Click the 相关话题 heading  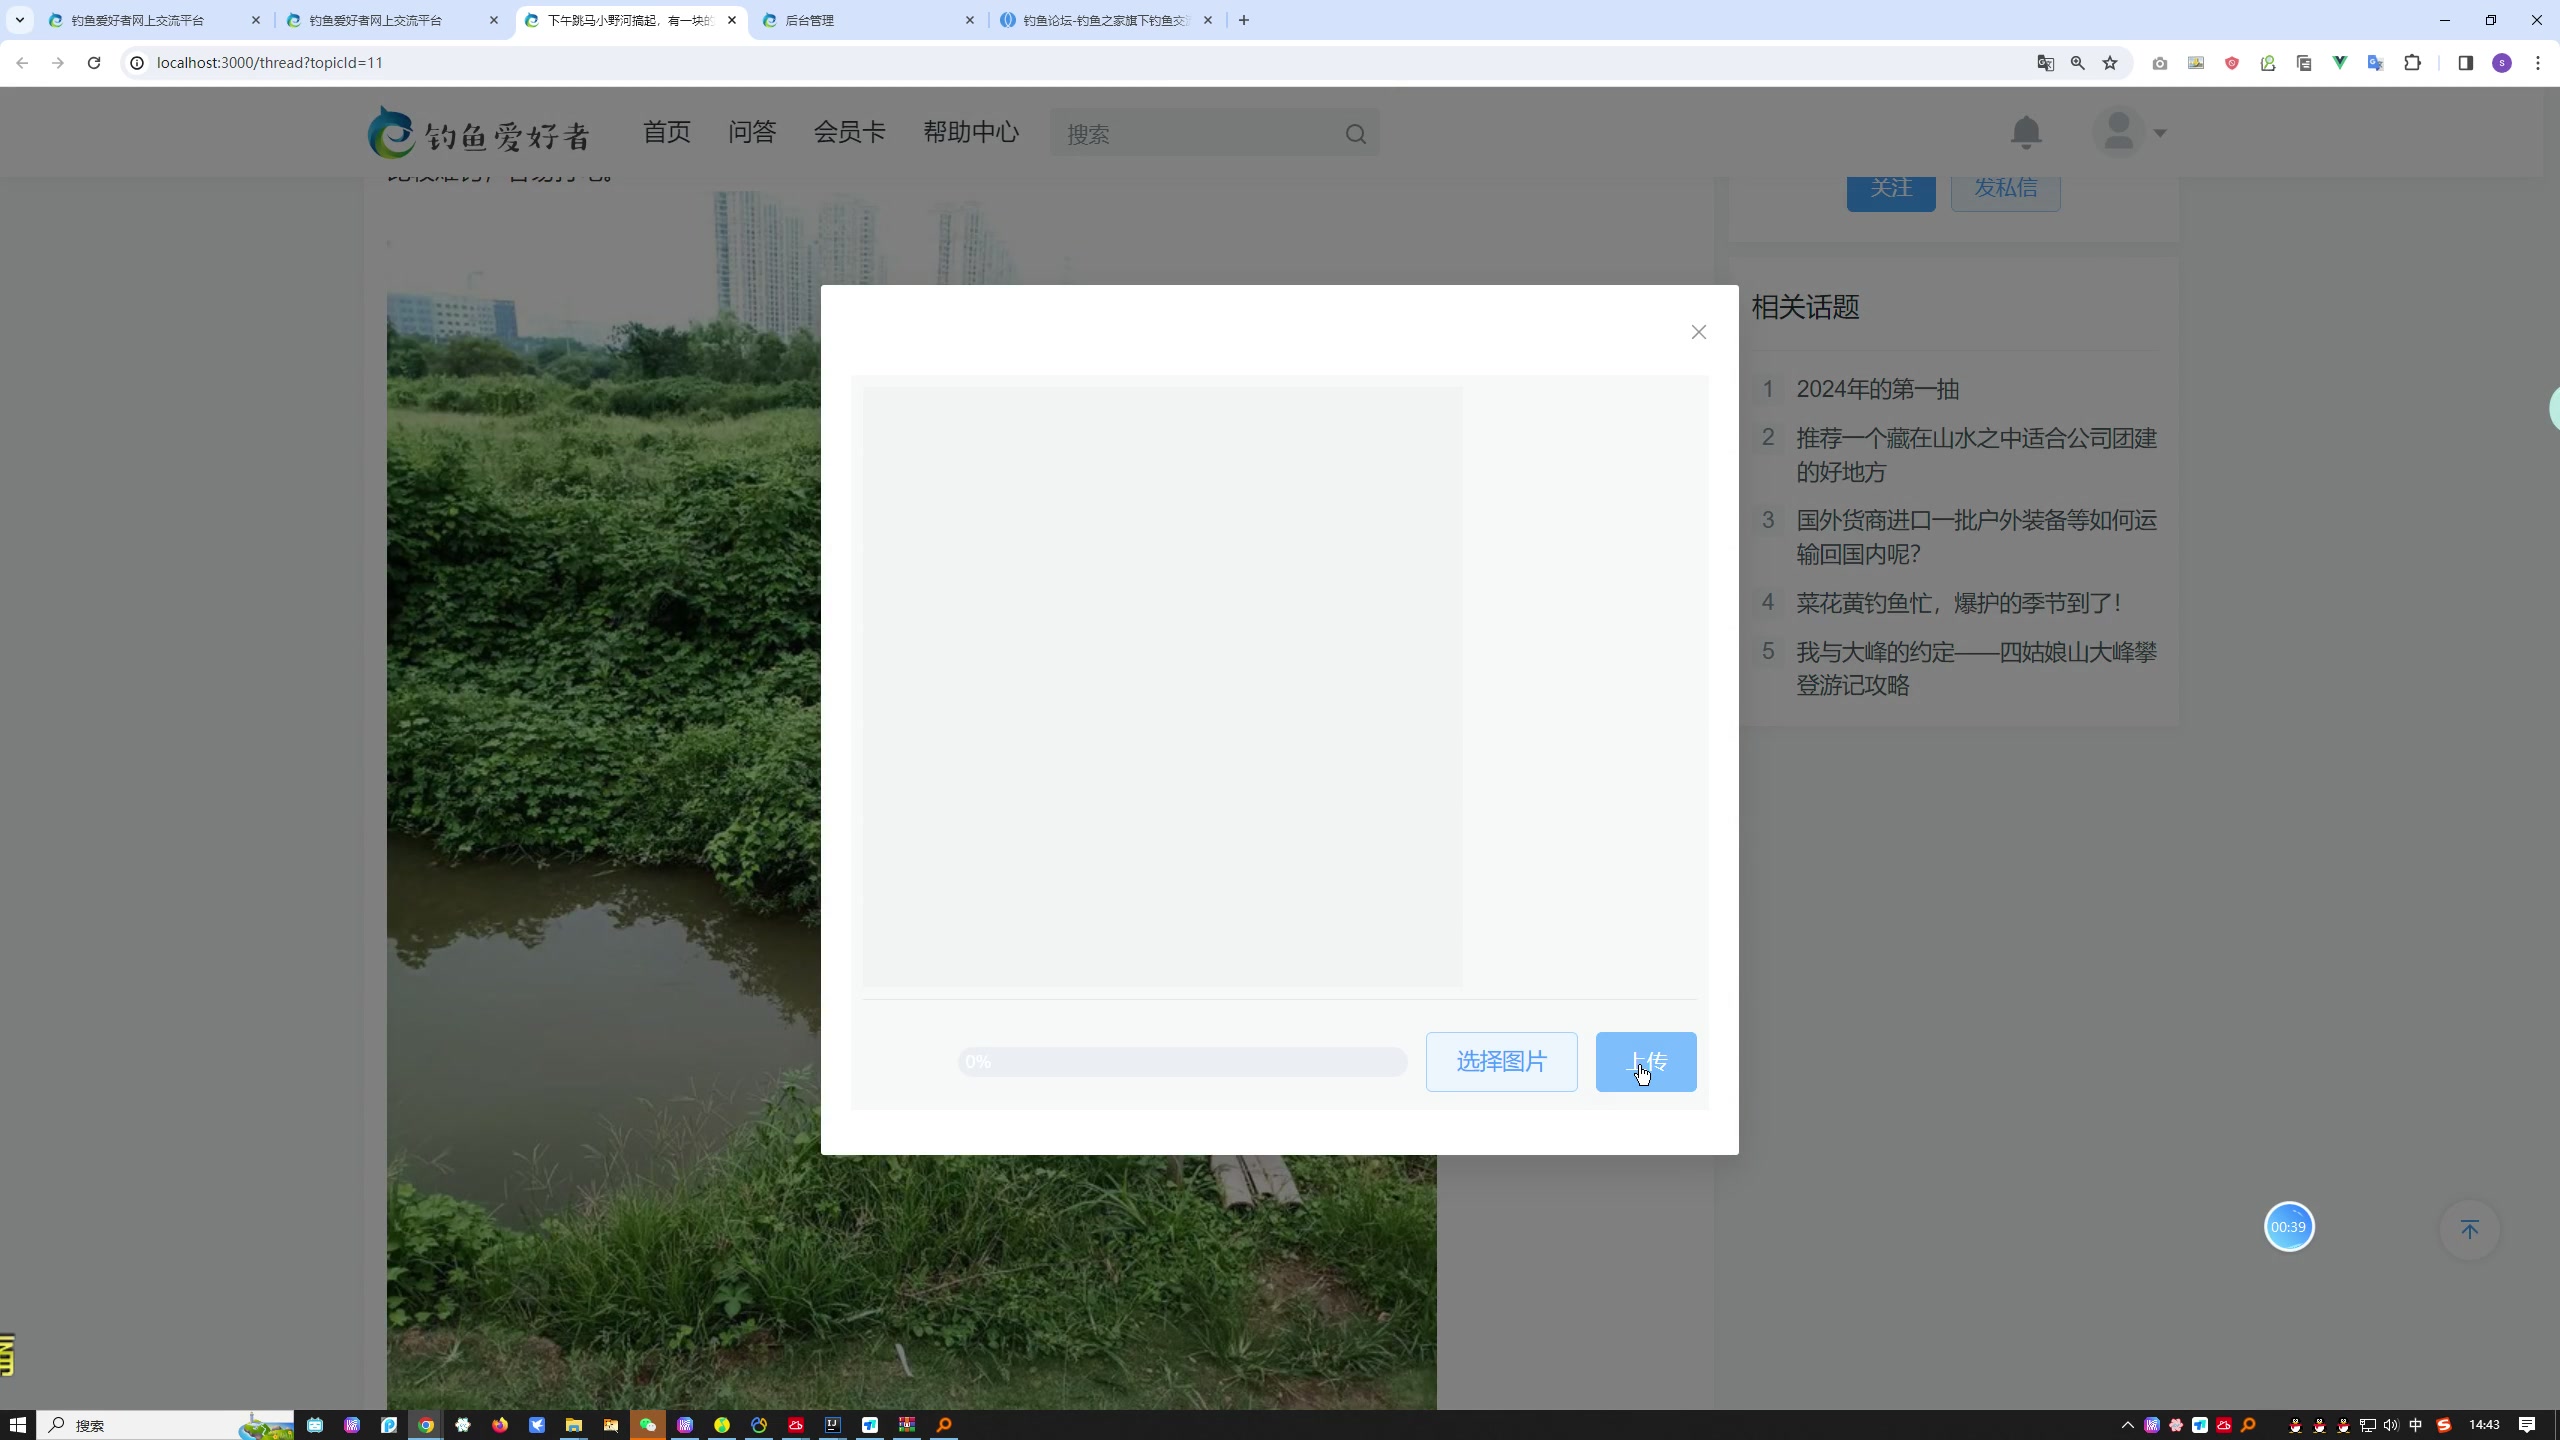pyautogui.click(x=1805, y=307)
